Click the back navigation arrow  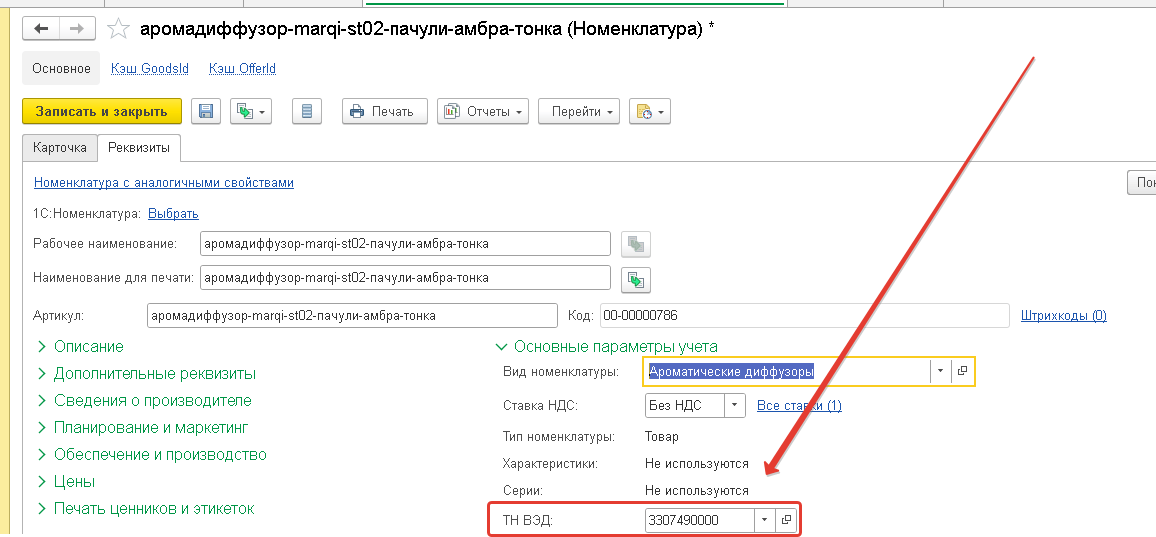[41, 29]
